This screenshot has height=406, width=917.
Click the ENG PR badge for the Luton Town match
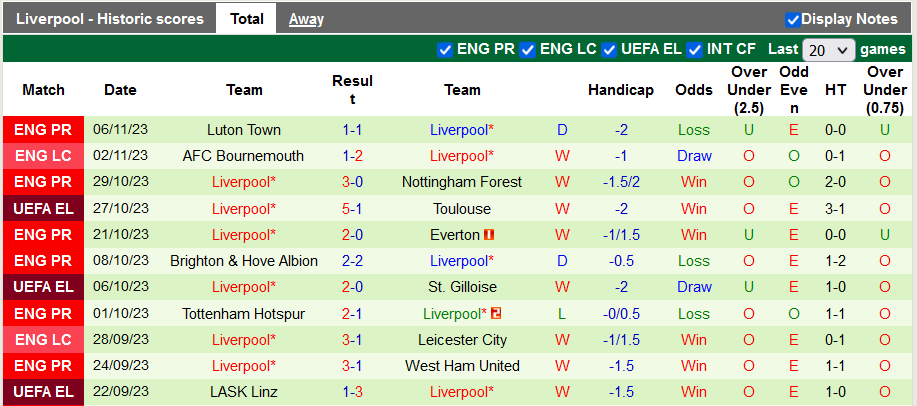click(x=43, y=130)
